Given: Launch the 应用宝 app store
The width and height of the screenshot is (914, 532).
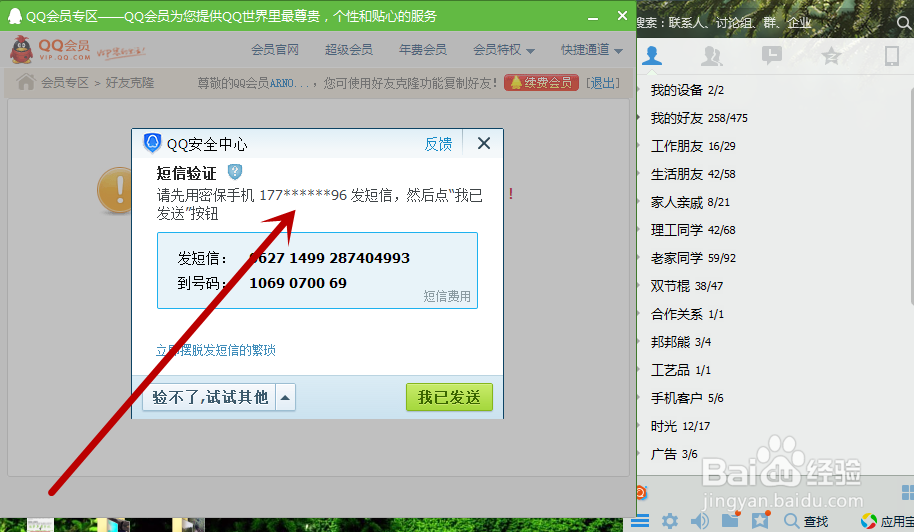Looking at the screenshot, I should pyautogui.click(x=887, y=521).
